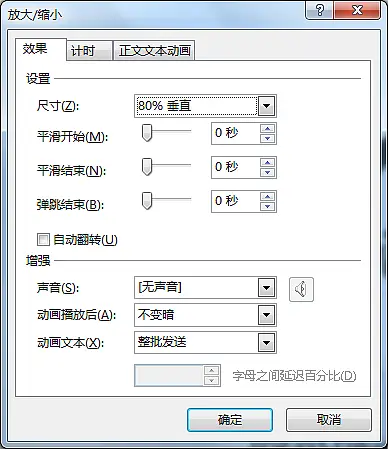Increase 弹跳结束 seconds with up arrow
The width and height of the screenshot is (388, 449).
[267, 197]
